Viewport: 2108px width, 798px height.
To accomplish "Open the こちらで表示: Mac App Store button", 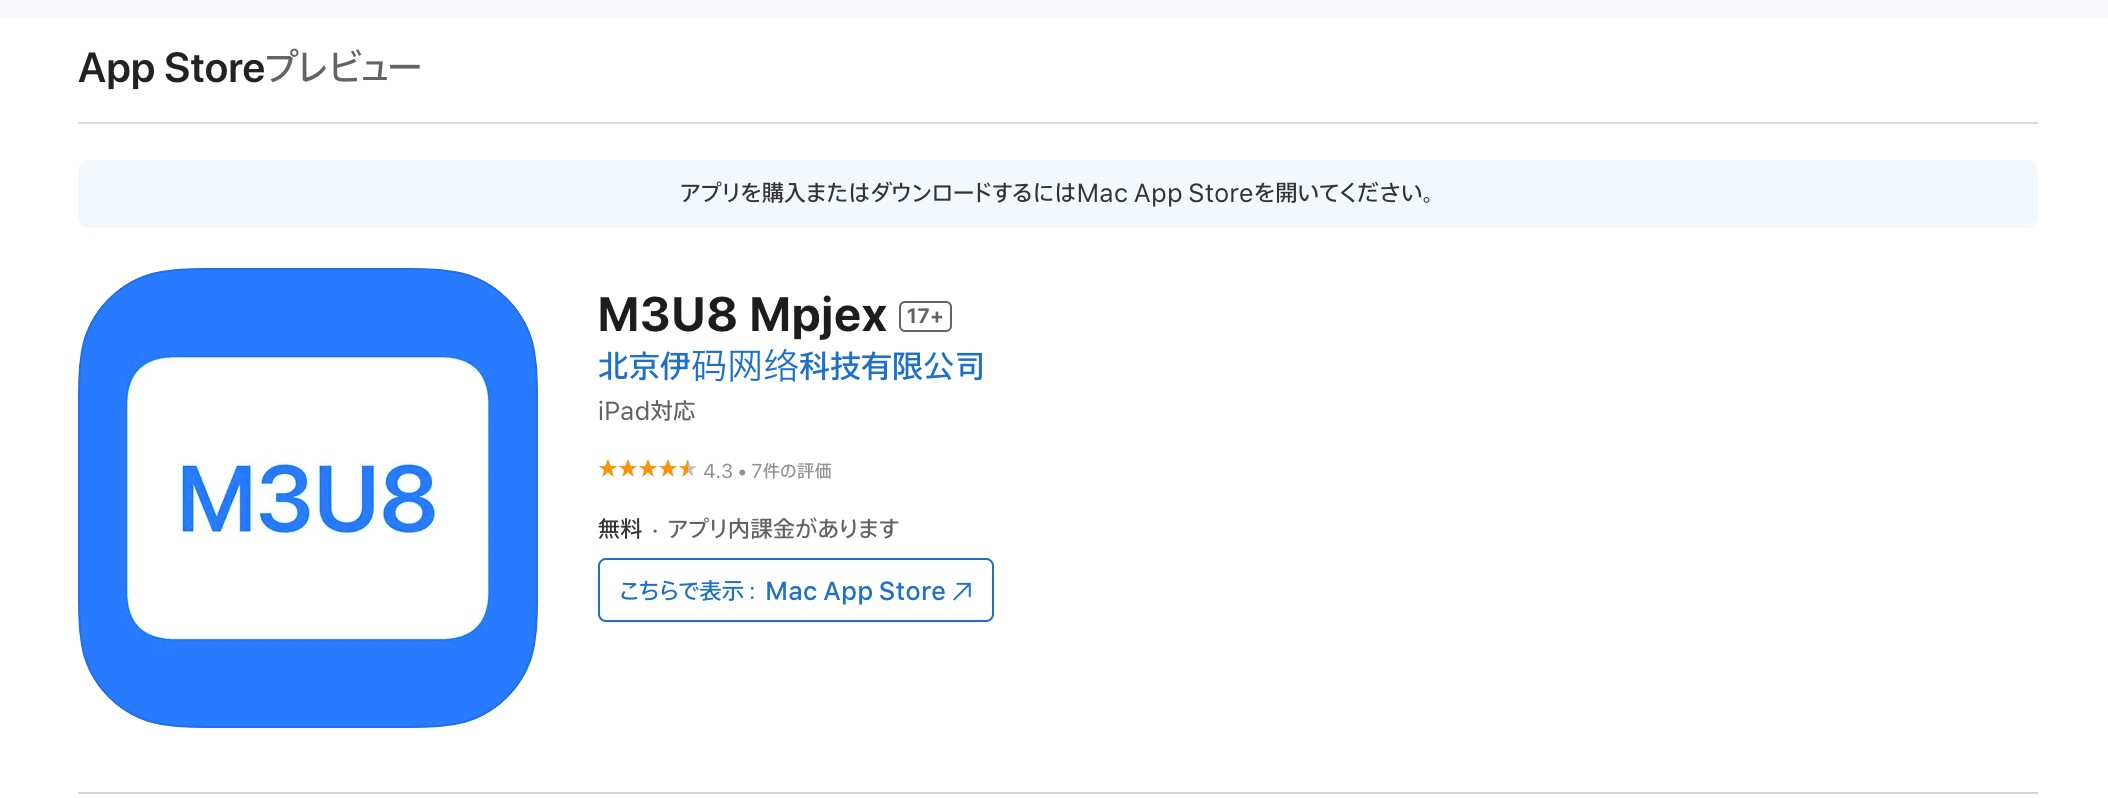I will pyautogui.click(x=796, y=590).
